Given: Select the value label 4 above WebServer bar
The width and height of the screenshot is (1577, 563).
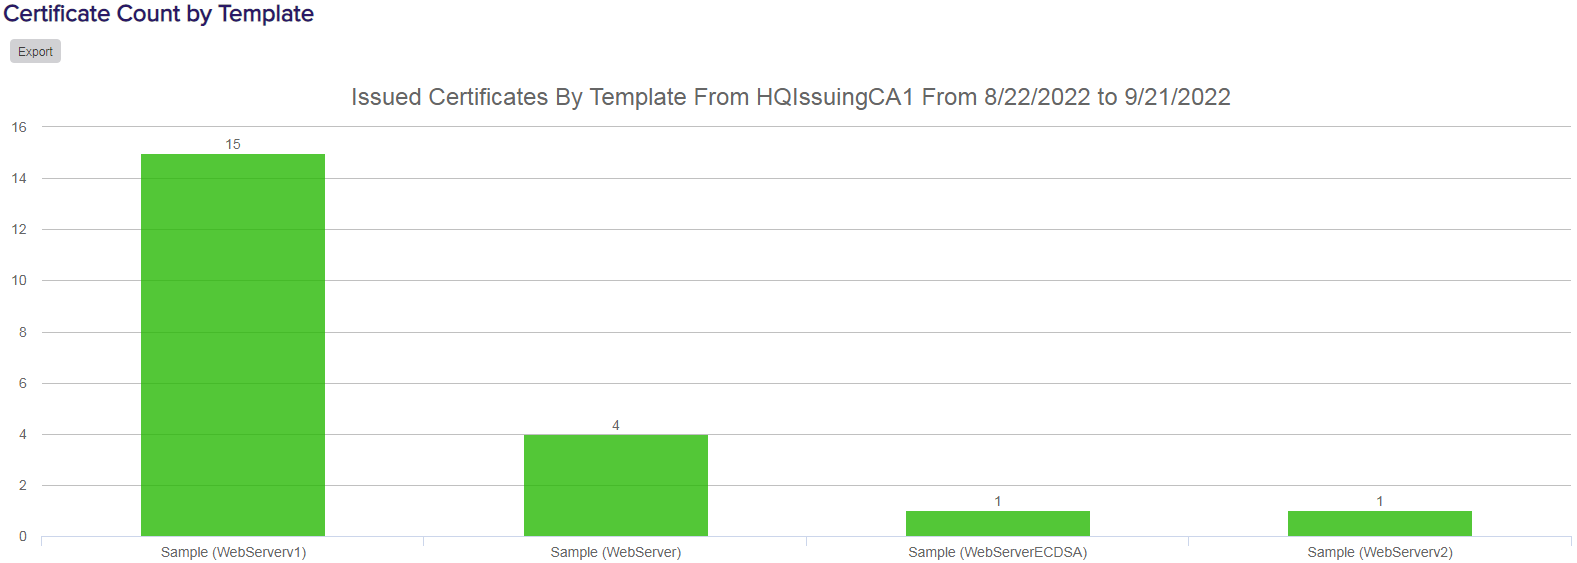Looking at the screenshot, I should pyautogui.click(x=616, y=425).
